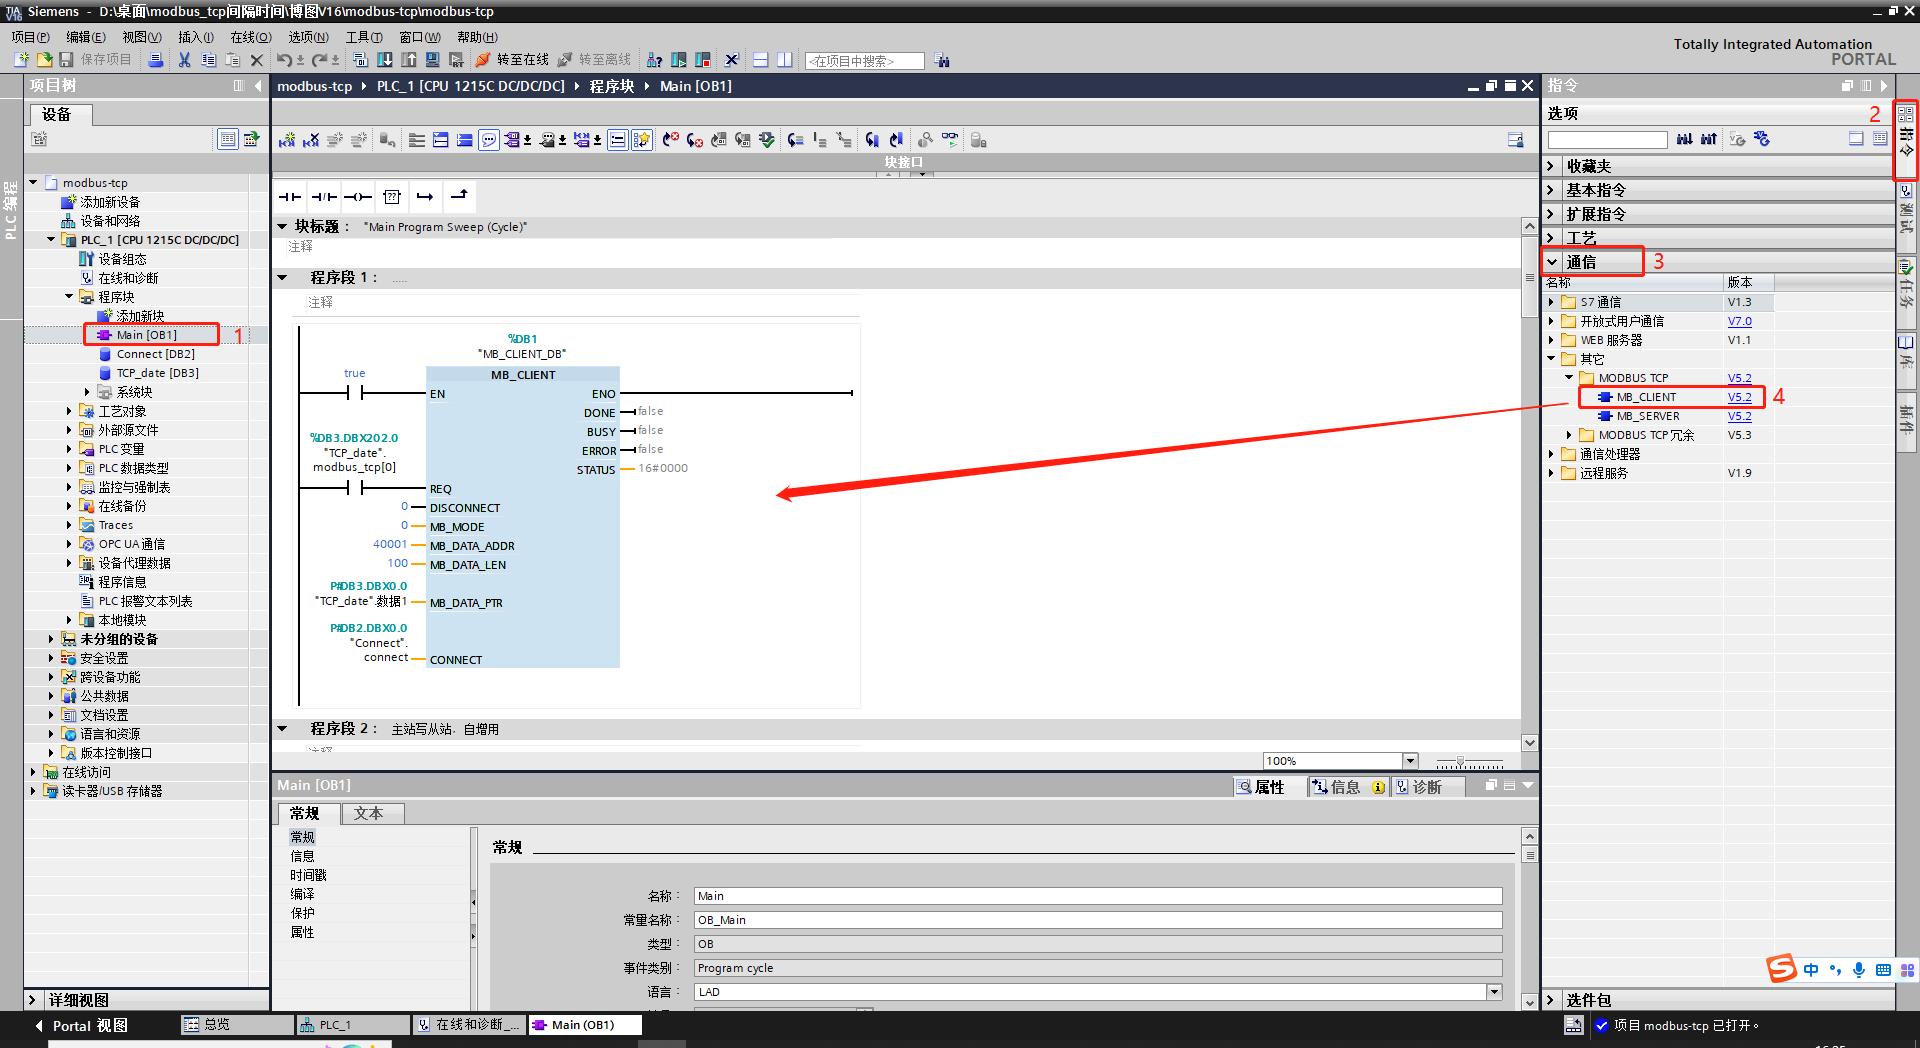The image size is (1920, 1048).
Task: Click the V7.0 version link
Action: coord(1740,321)
